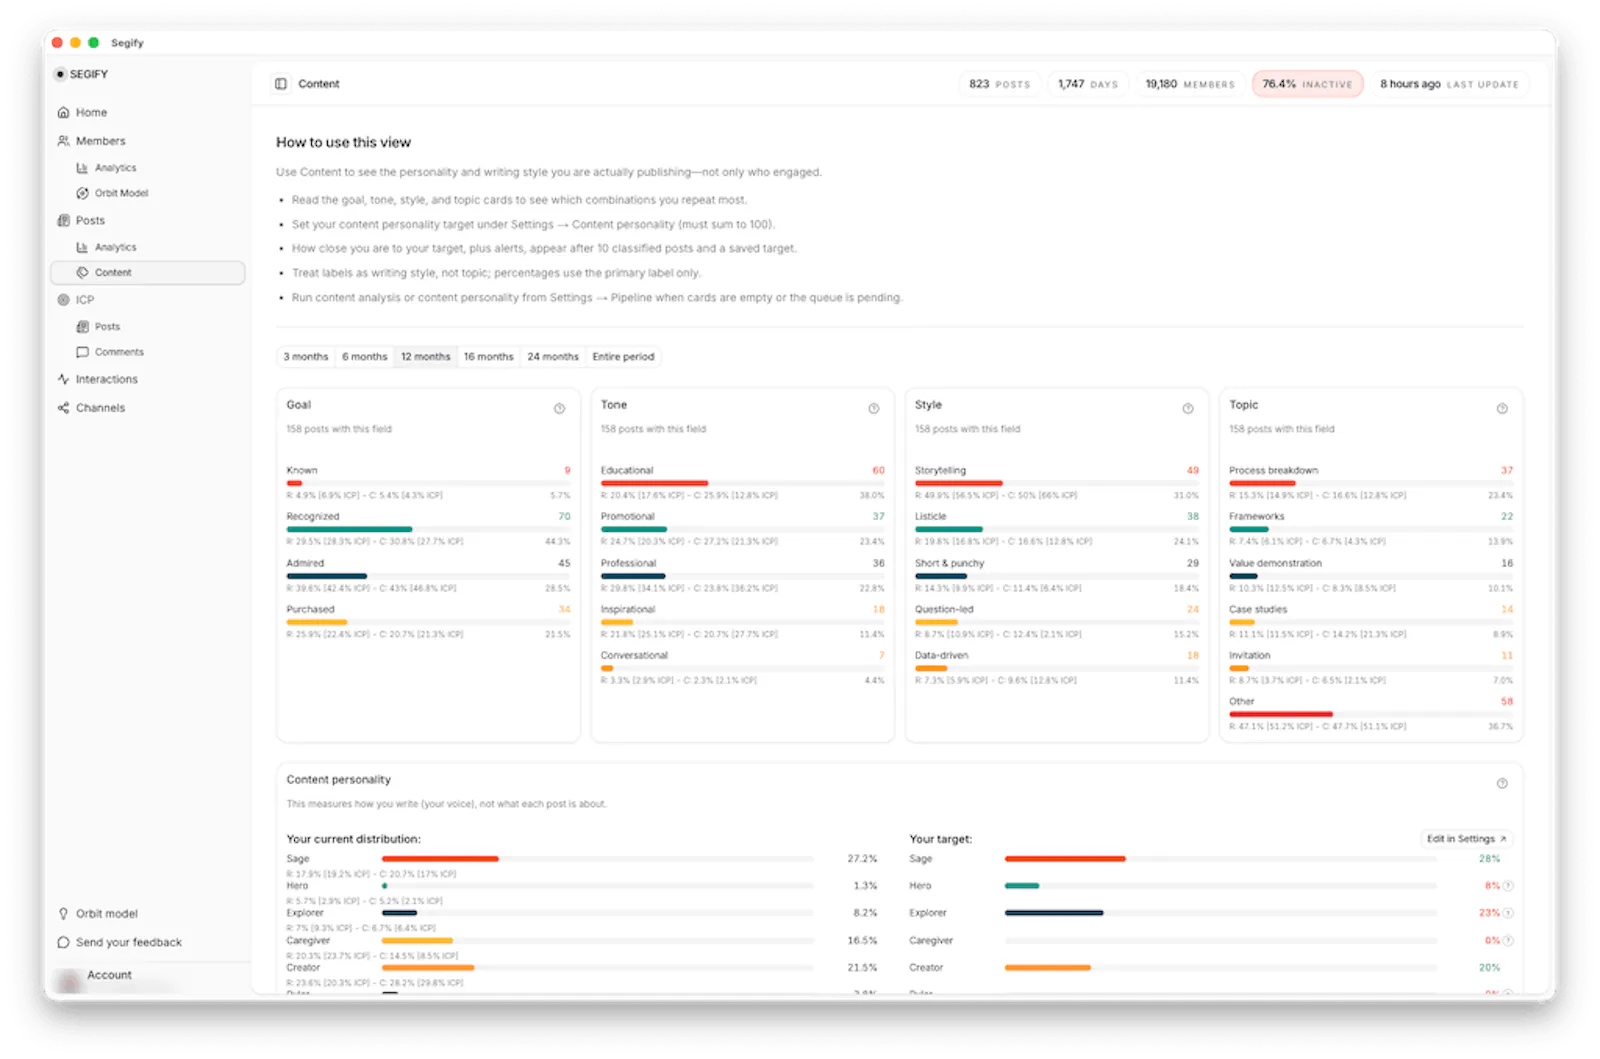Click the Send your feedback chat icon
Viewport: 1600px width, 1059px height.
[64, 943]
